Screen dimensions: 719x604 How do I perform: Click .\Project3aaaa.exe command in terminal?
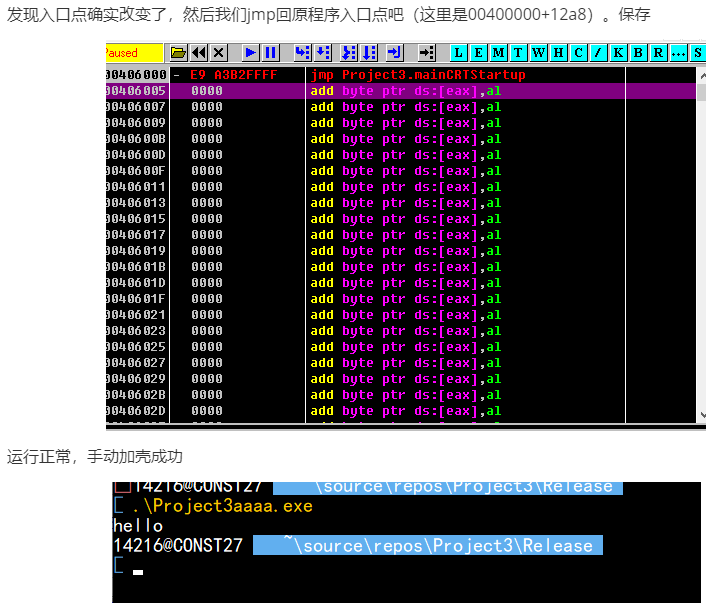[223, 506]
